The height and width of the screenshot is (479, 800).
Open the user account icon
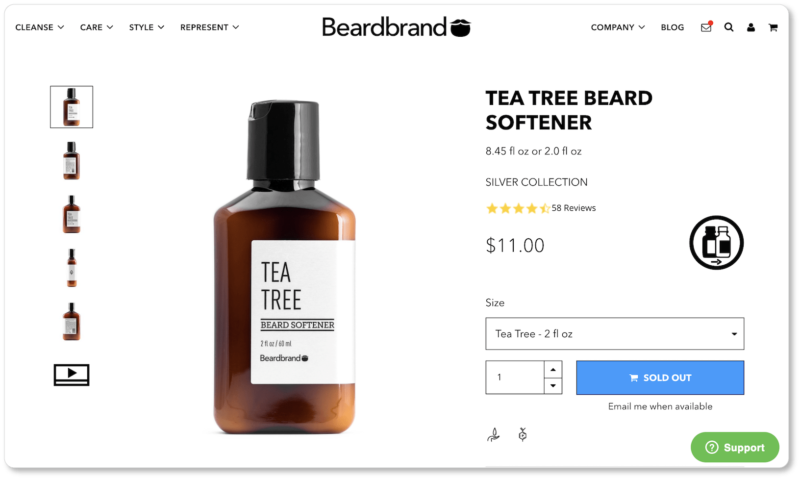click(x=751, y=28)
